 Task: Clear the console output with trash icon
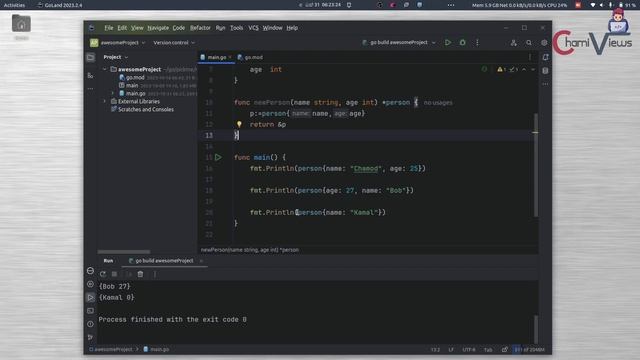pos(140,274)
